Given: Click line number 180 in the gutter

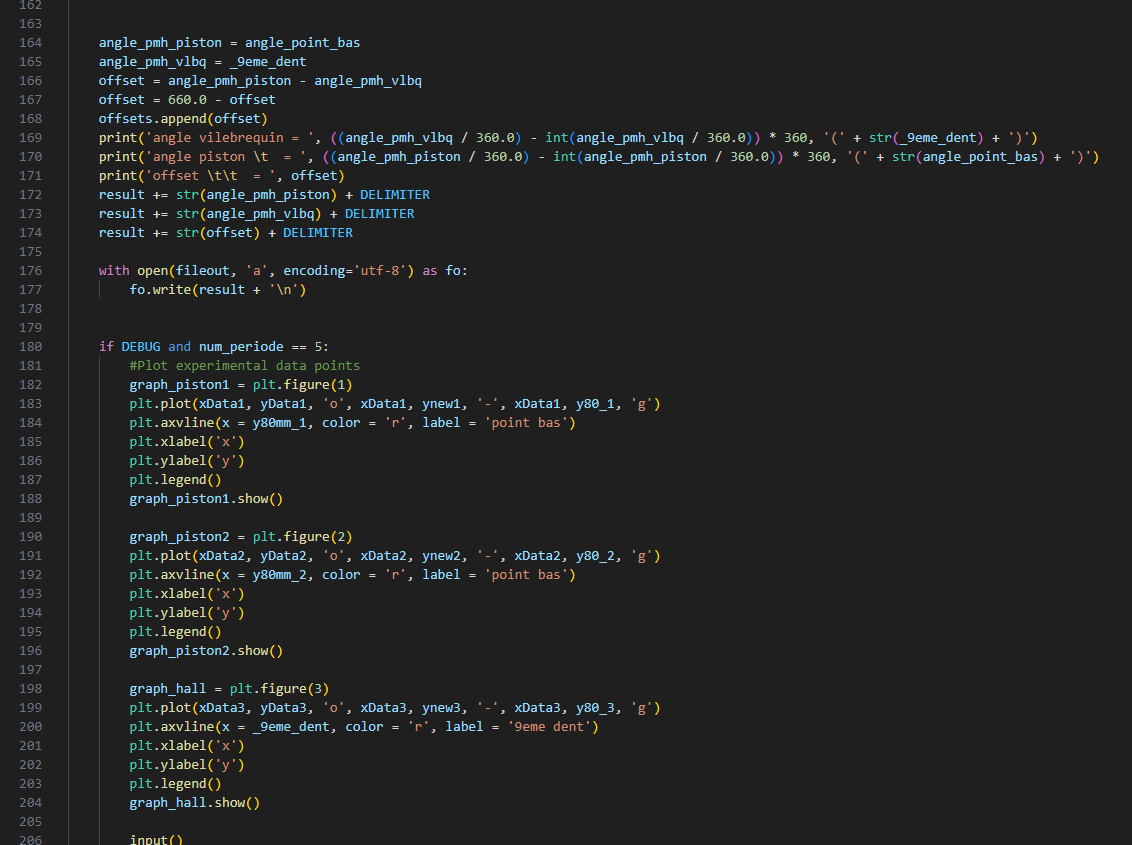Looking at the screenshot, I should (x=30, y=347).
